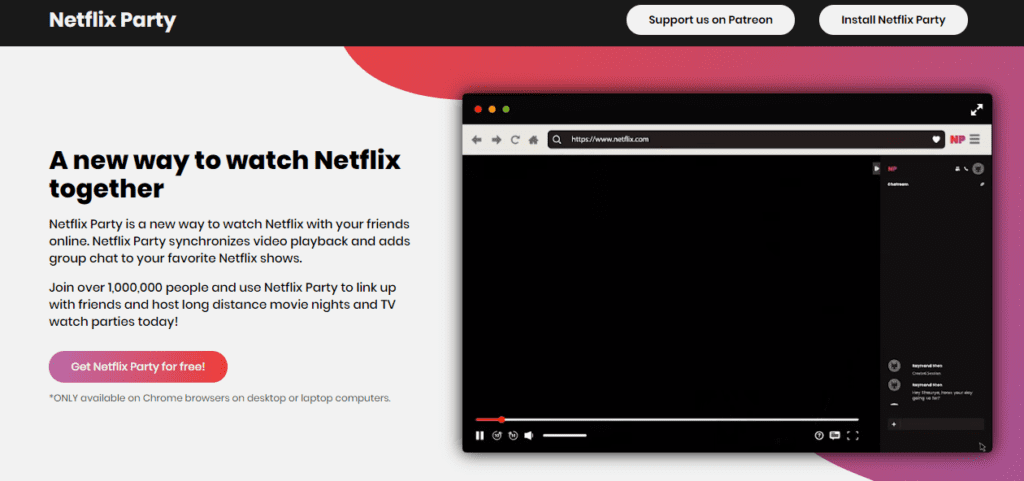This screenshot has width=1024, height=481.
Task: Click the red window dot in mock browser
Action: click(x=478, y=109)
